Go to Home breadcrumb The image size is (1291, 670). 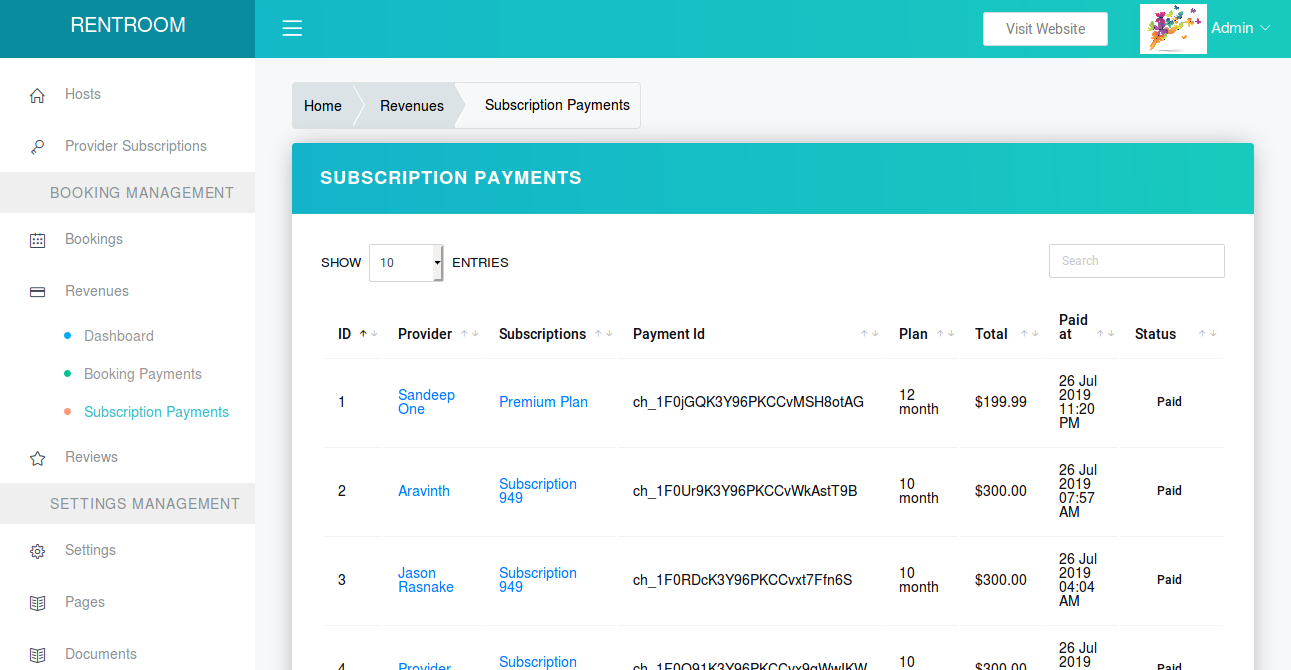tap(323, 106)
